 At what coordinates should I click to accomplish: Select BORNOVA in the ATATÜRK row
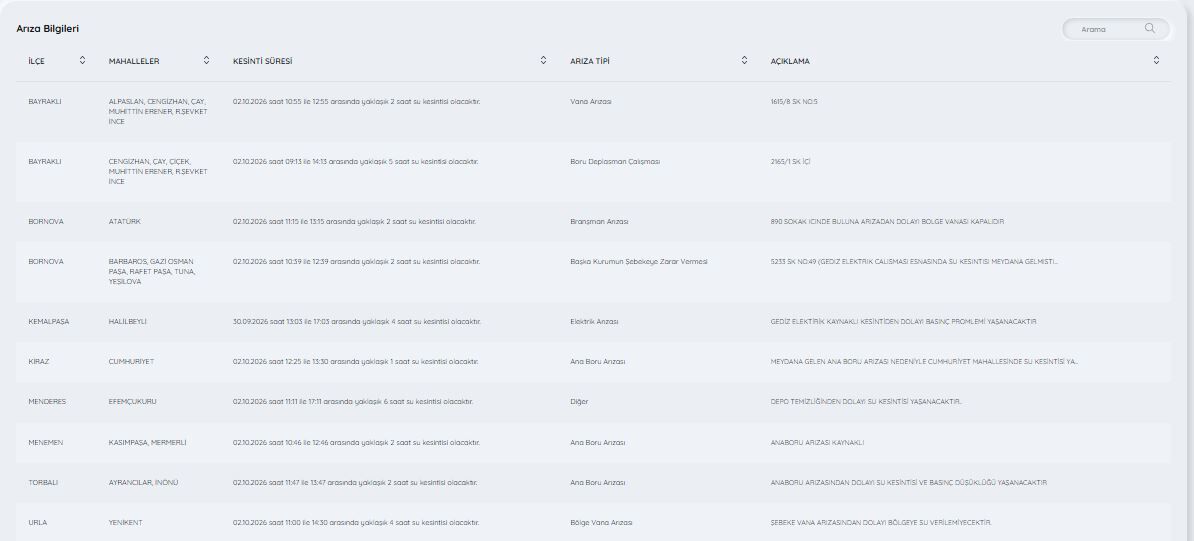(46, 222)
